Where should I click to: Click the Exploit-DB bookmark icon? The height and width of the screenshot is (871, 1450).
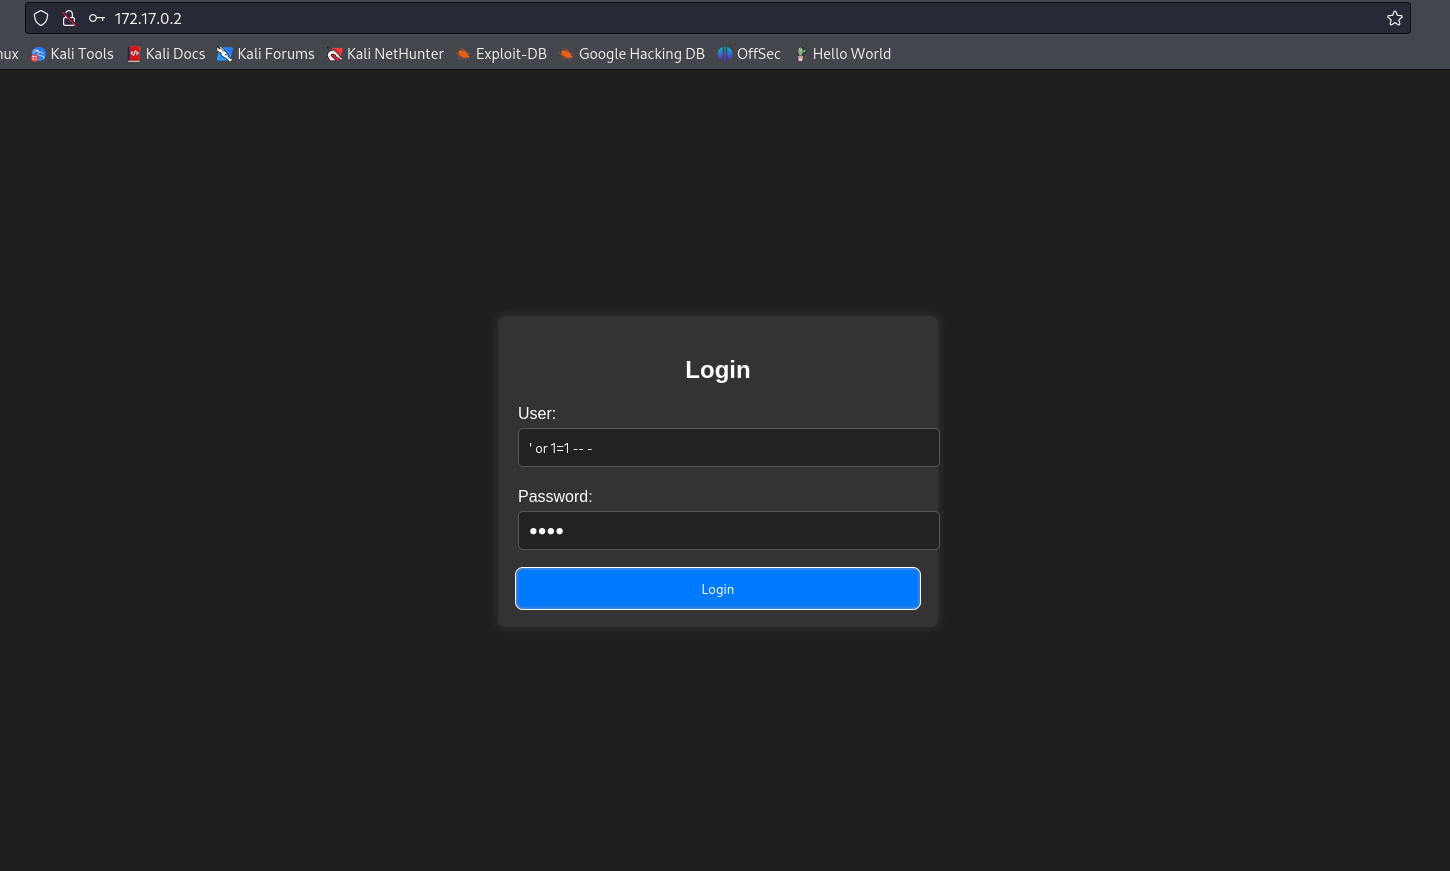[x=463, y=54]
